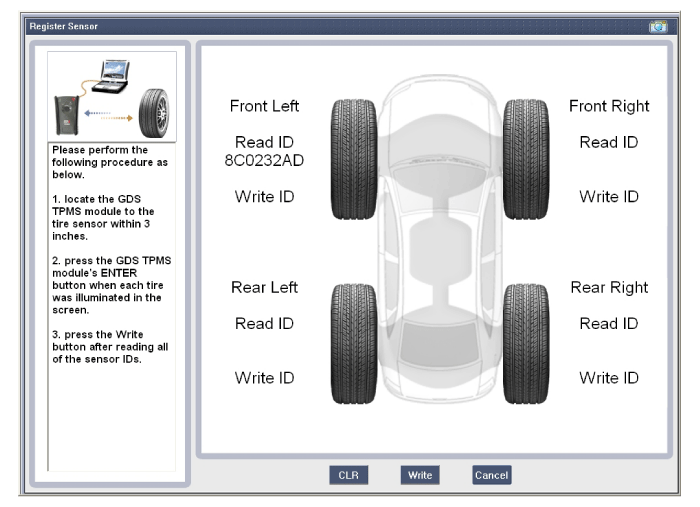Cancel the sensor registration
Image resolution: width=700 pixels, height=507 pixels.
pyautogui.click(x=491, y=475)
